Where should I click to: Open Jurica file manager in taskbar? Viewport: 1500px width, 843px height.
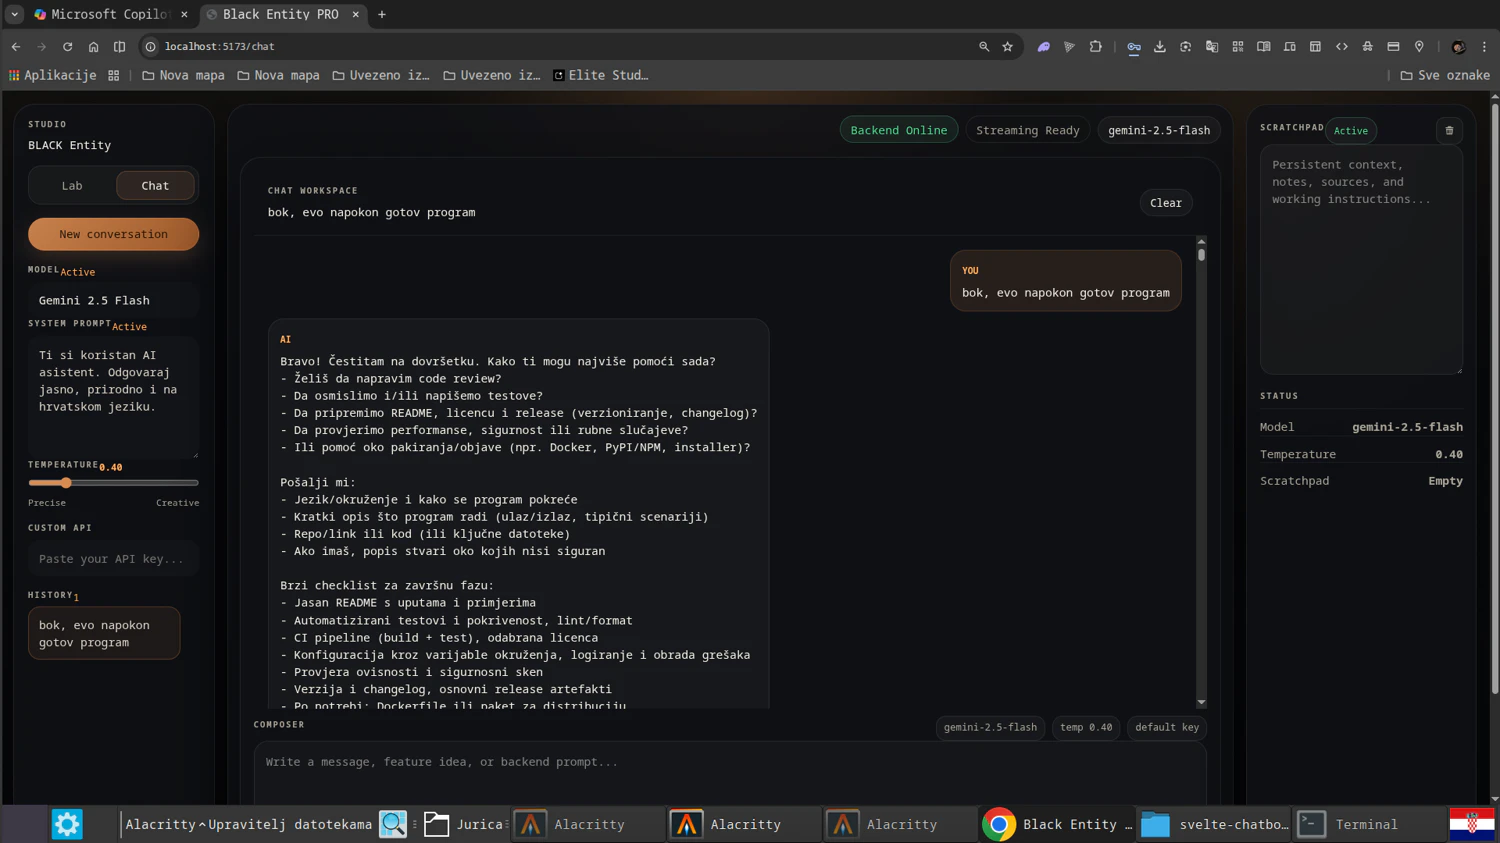pos(464,824)
